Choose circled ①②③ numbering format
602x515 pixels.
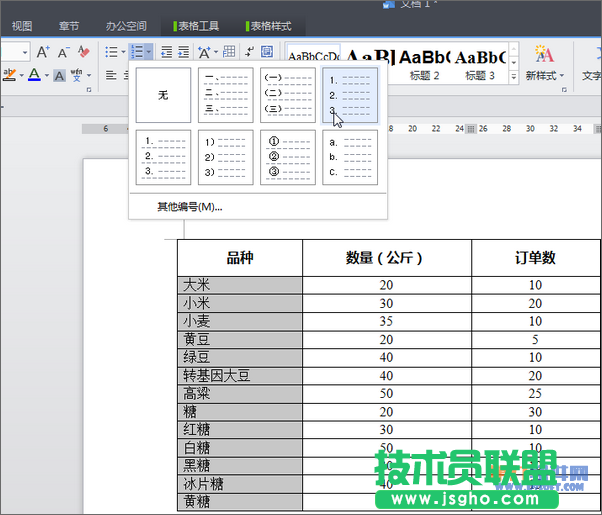(x=288, y=157)
